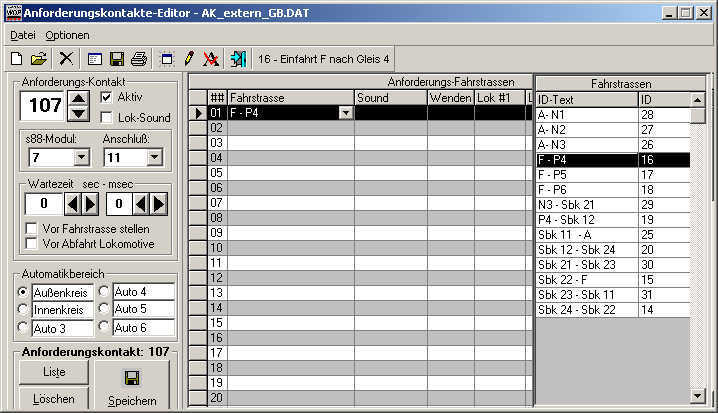Click the Anforderungs-Kontakt number field 107

[x=44, y=106]
